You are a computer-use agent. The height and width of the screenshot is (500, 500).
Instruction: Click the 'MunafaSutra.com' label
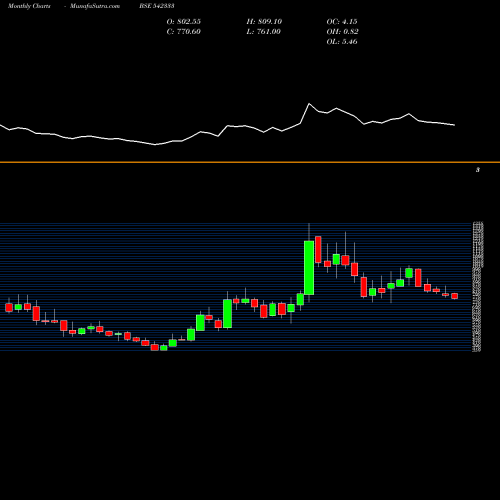pyautogui.click(x=95, y=6)
